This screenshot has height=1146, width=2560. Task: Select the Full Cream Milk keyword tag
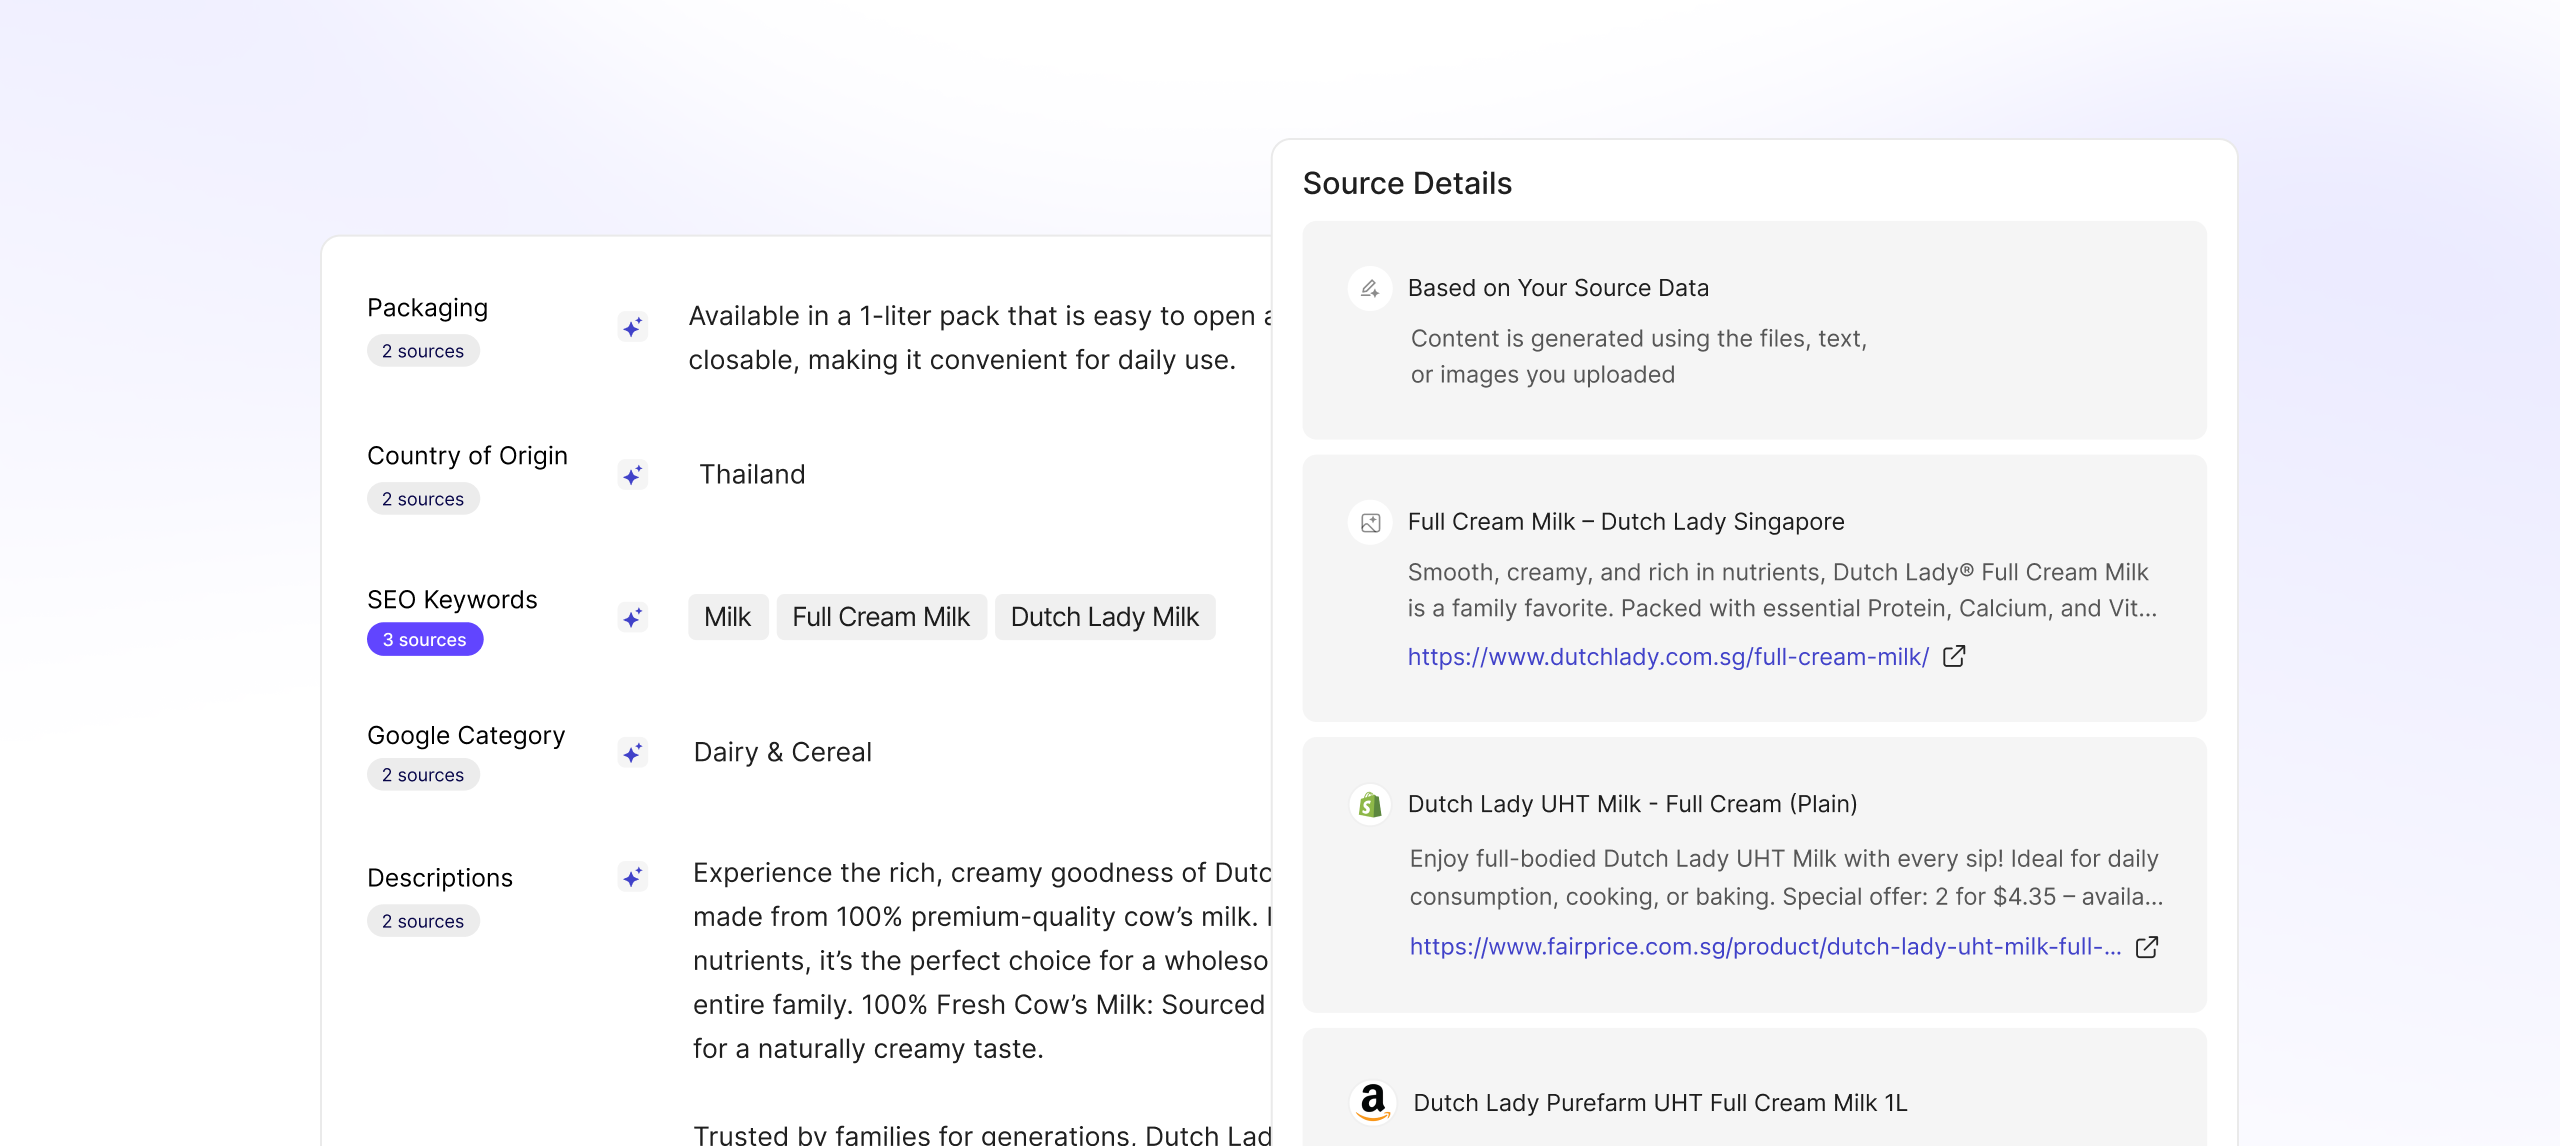[x=881, y=617]
